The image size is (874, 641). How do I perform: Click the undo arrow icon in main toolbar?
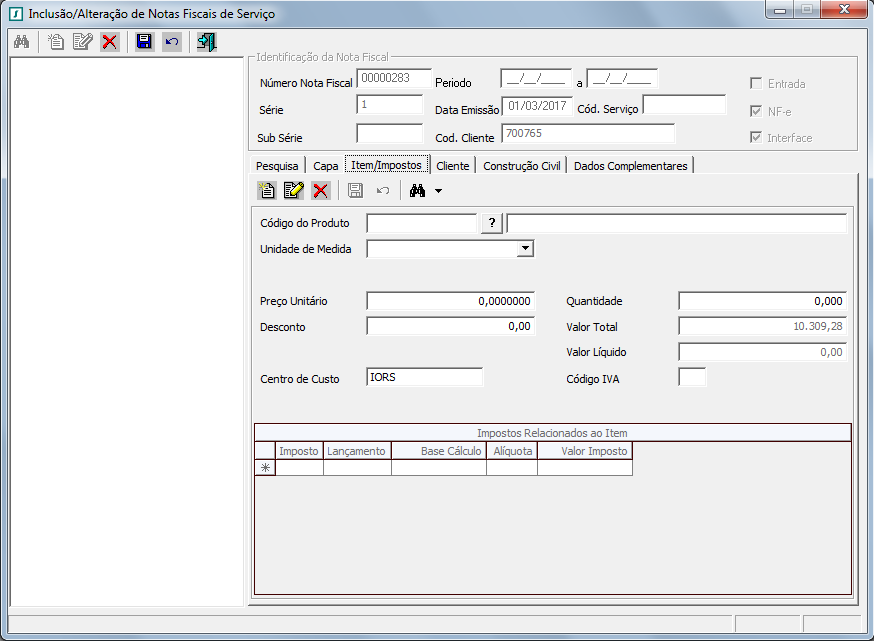pos(171,42)
